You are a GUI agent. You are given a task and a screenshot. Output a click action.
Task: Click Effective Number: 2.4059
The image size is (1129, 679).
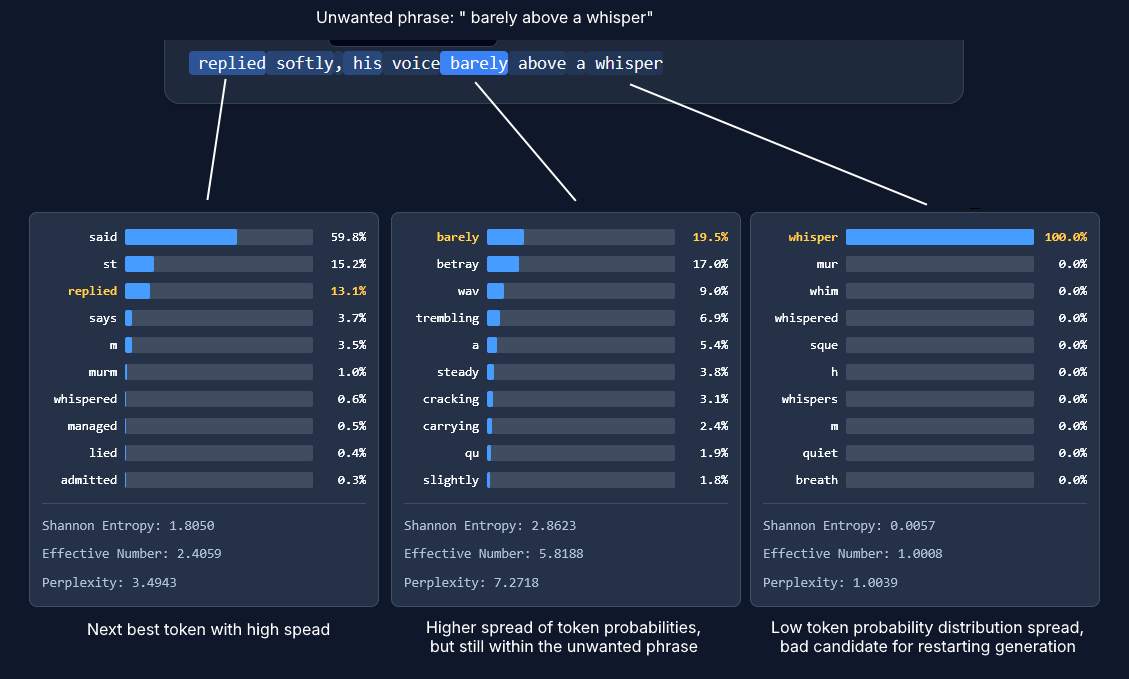[132, 554]
